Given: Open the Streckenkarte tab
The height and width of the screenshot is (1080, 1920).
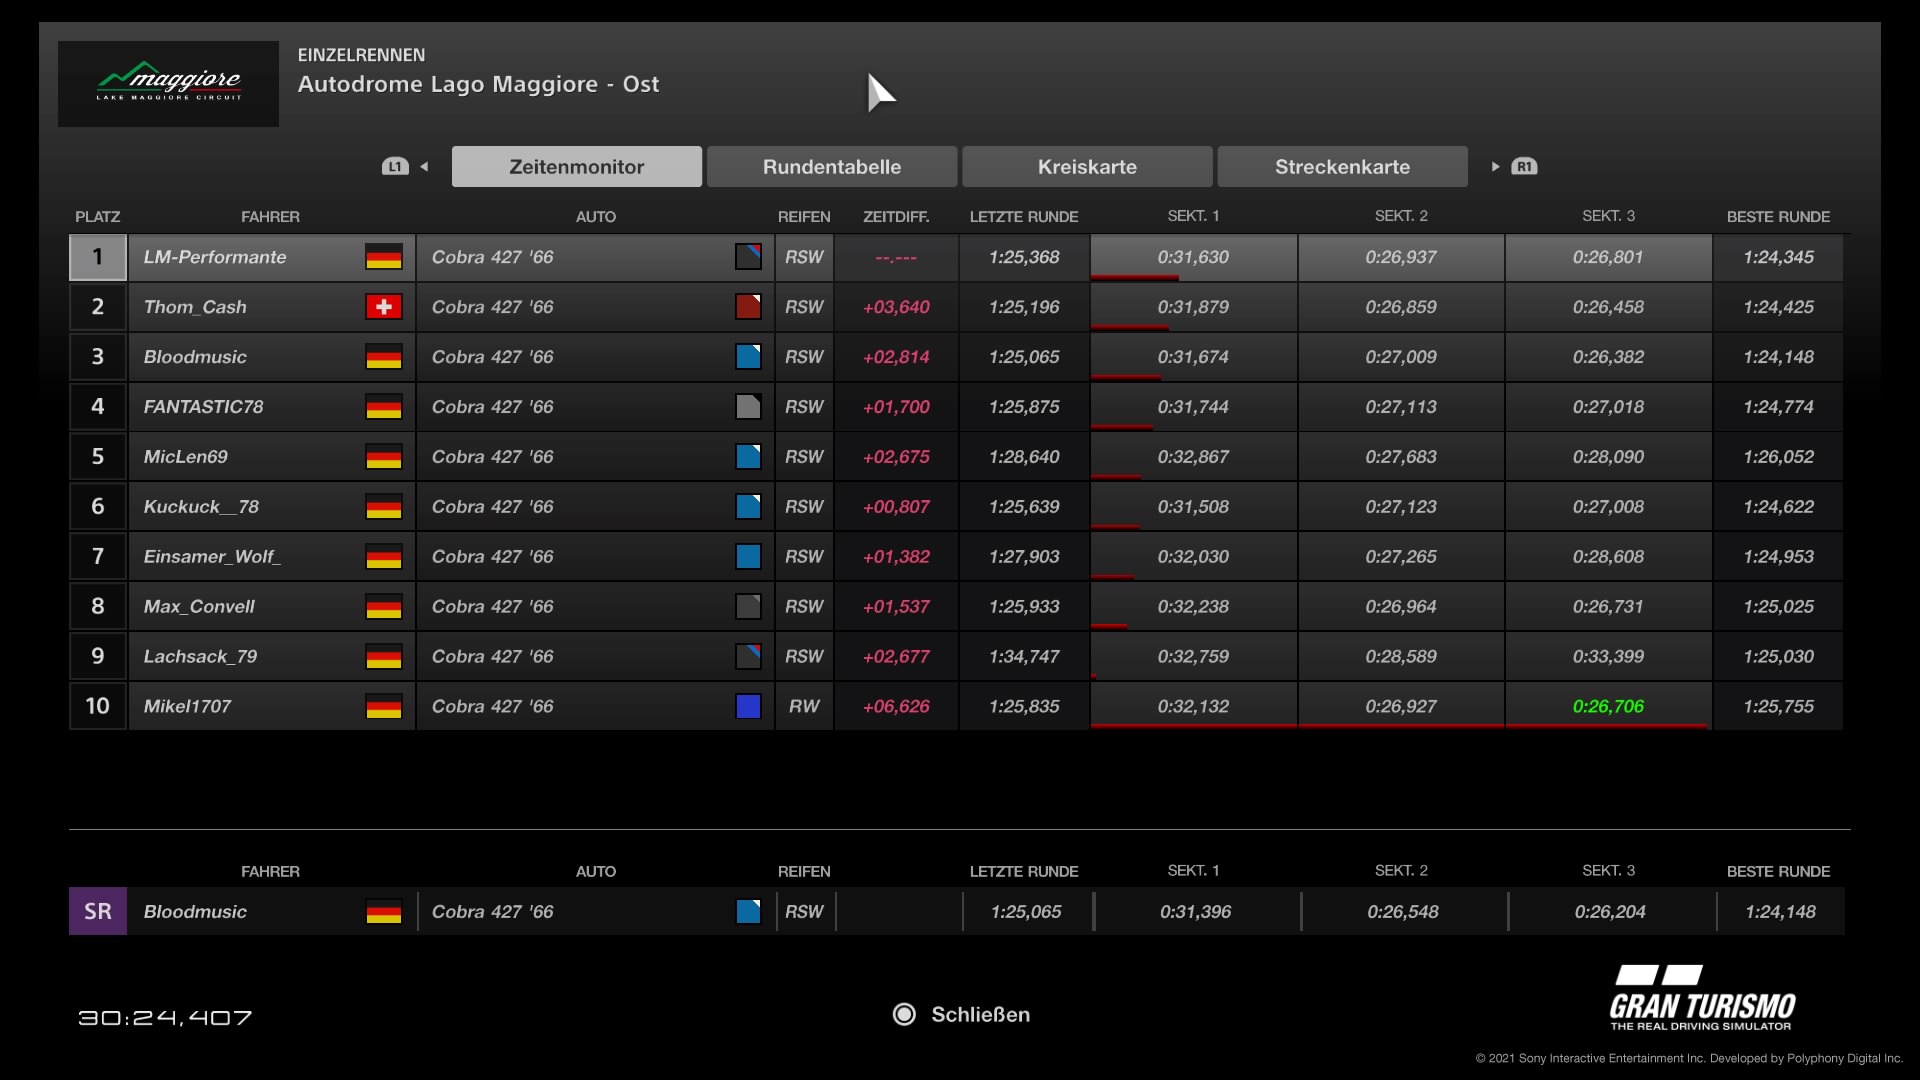Looking at the screenshot, I should tap(1342, 167).
